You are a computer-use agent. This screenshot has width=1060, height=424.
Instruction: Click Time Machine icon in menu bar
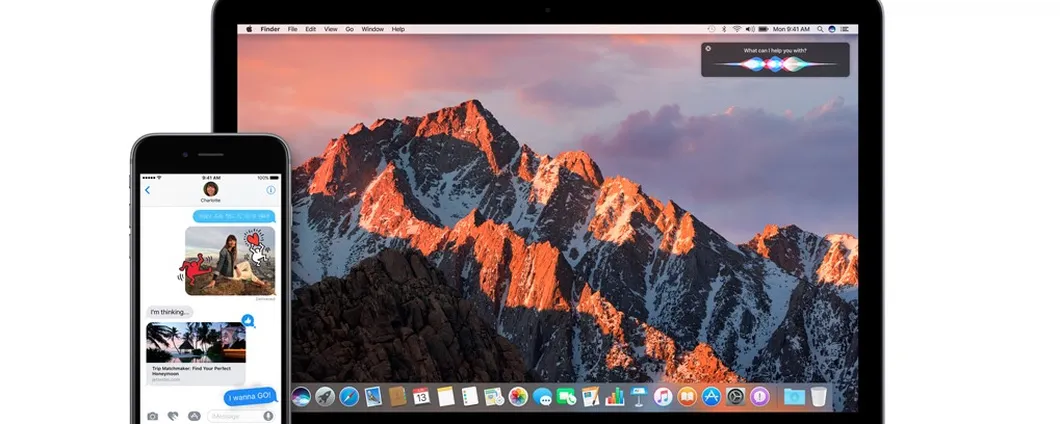coord(712,29)
